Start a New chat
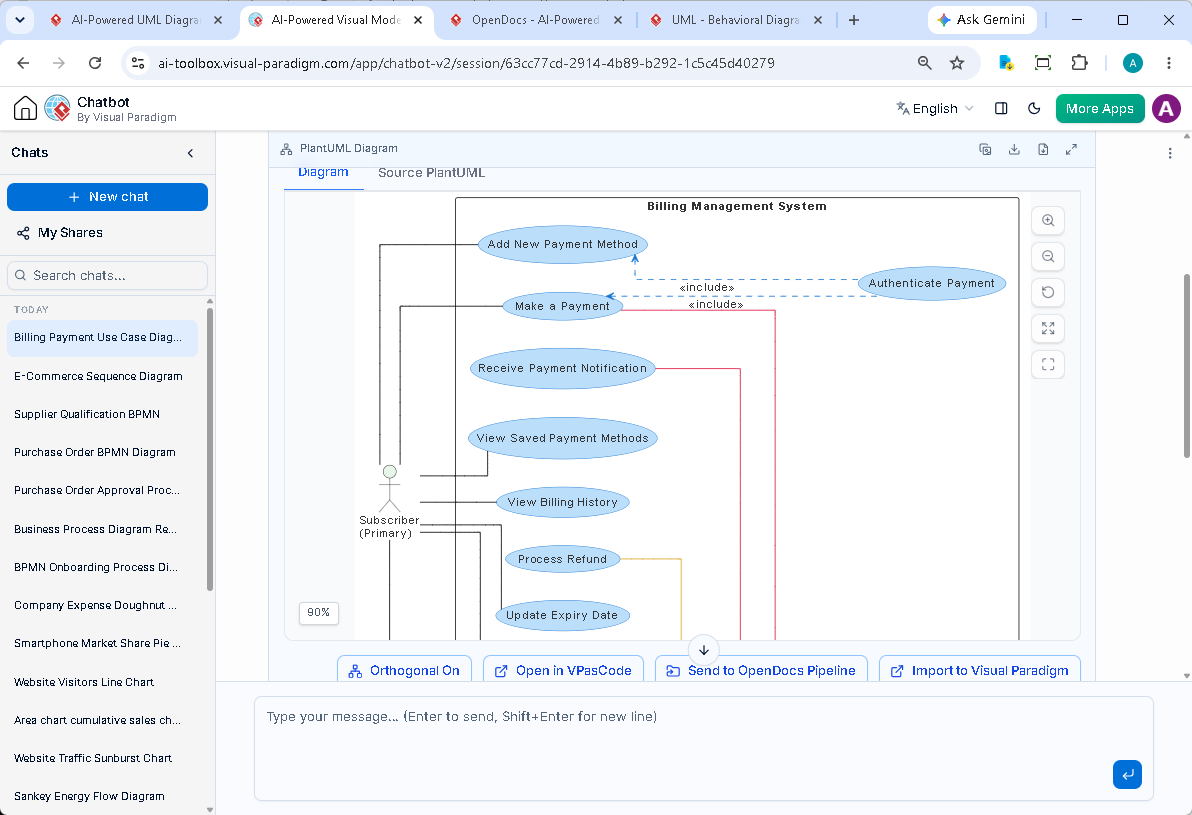This screenshot has width=1192, height=815. point(107,197)
